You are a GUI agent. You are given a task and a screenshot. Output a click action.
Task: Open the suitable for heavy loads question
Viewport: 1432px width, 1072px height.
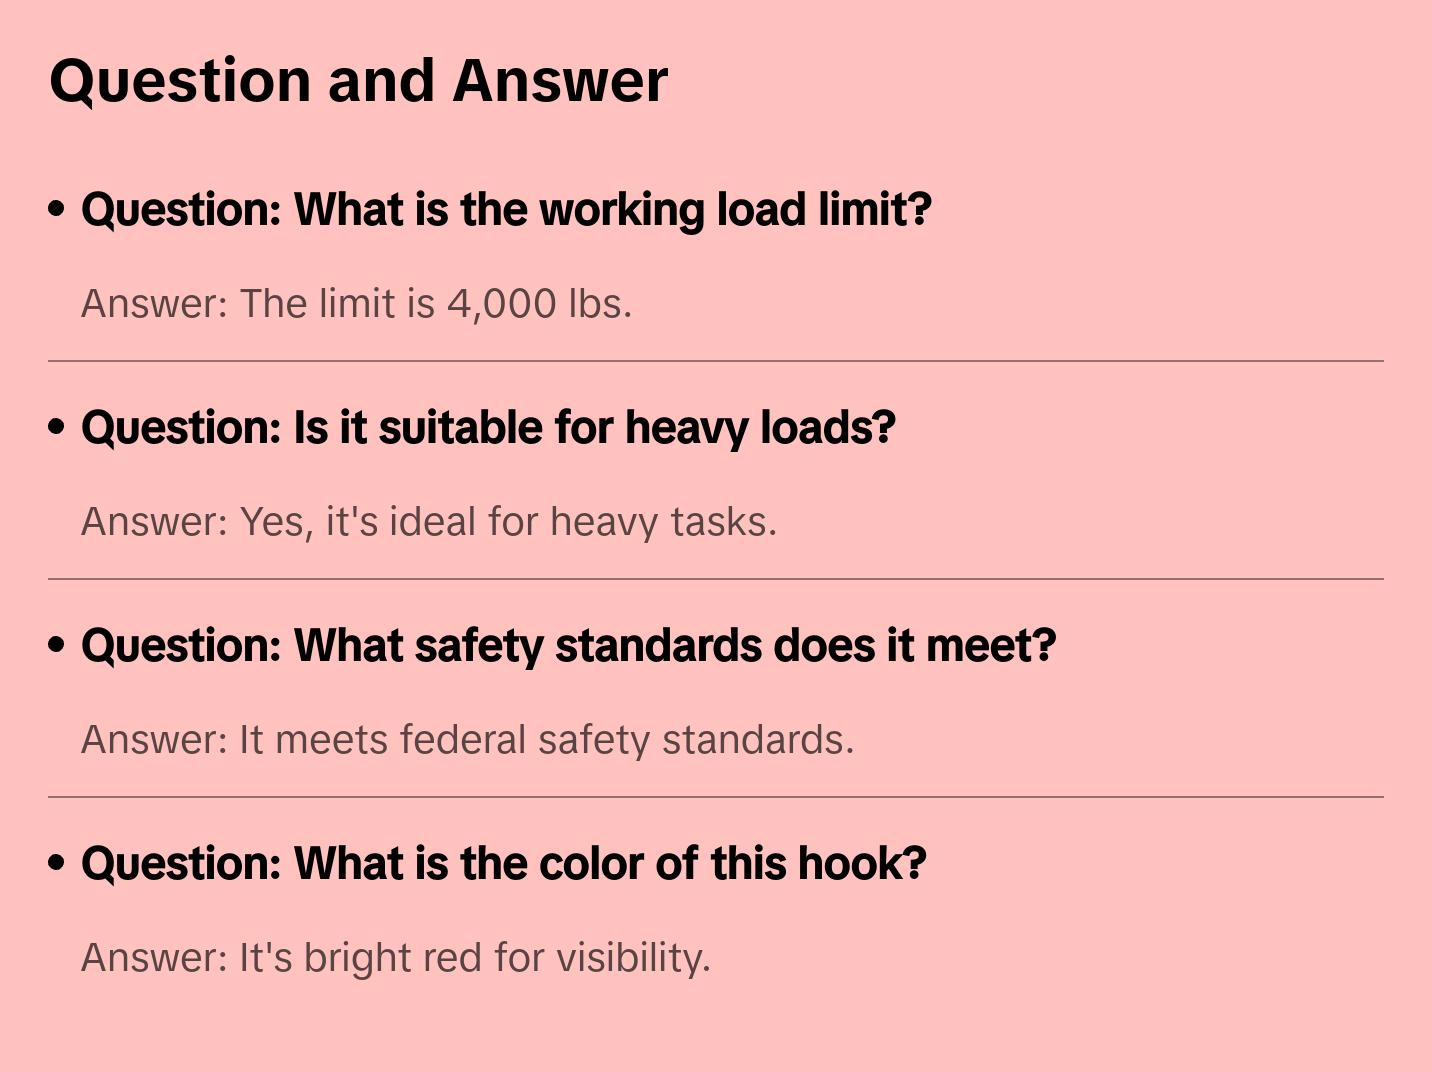tap(488, 428)
